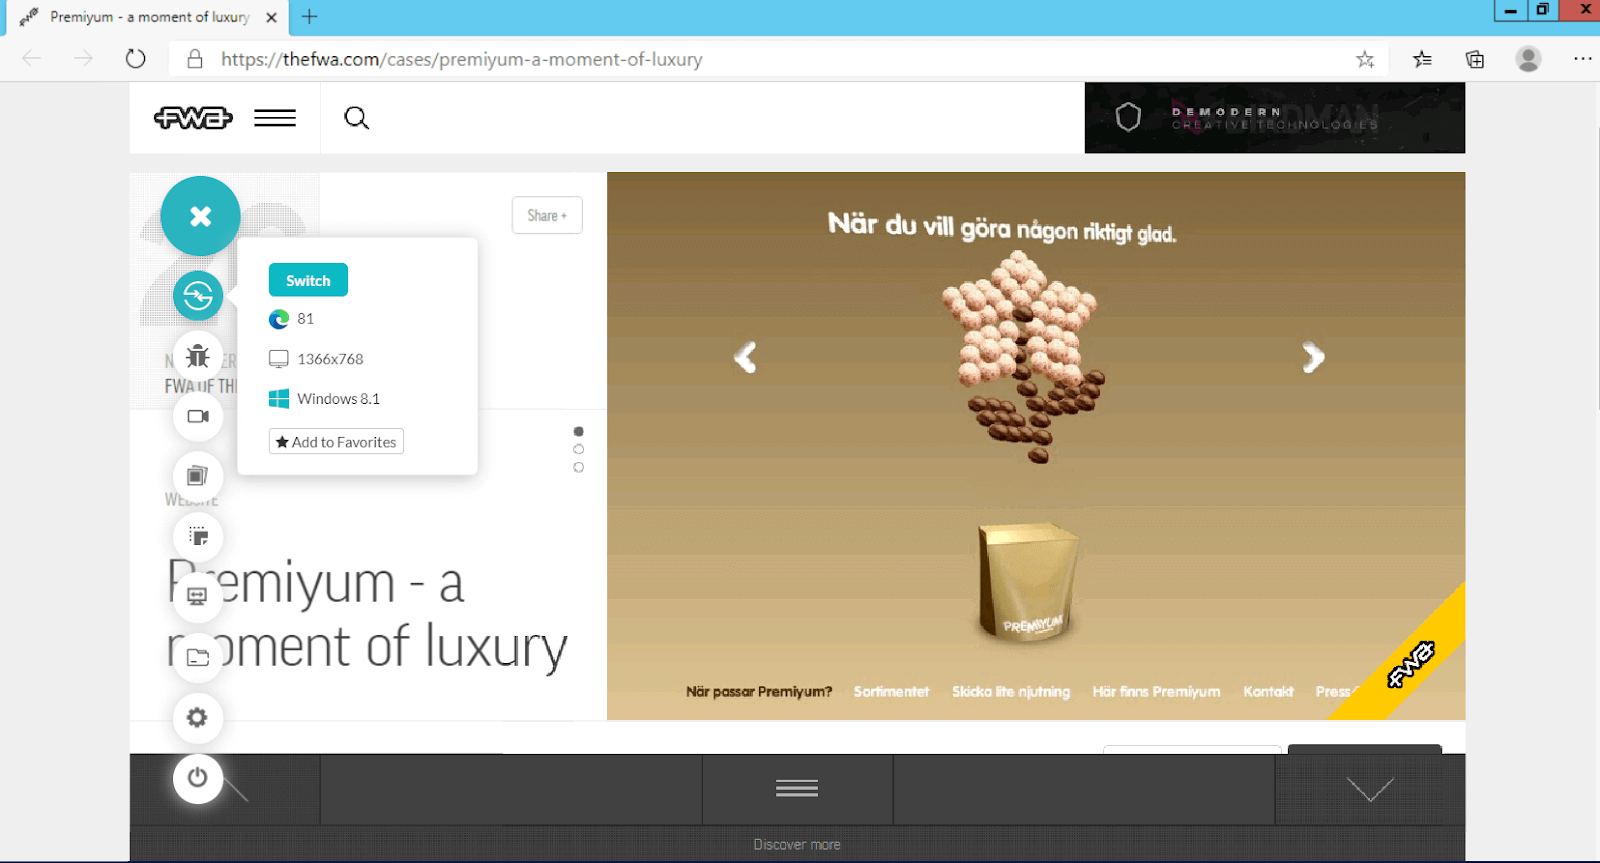The image size is (1600, 863).
Task: Select the second pagination dot
Action: pos(578,449)
